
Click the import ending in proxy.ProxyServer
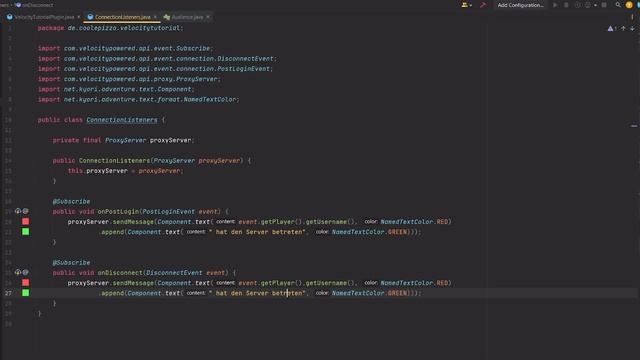pos(129,79)
